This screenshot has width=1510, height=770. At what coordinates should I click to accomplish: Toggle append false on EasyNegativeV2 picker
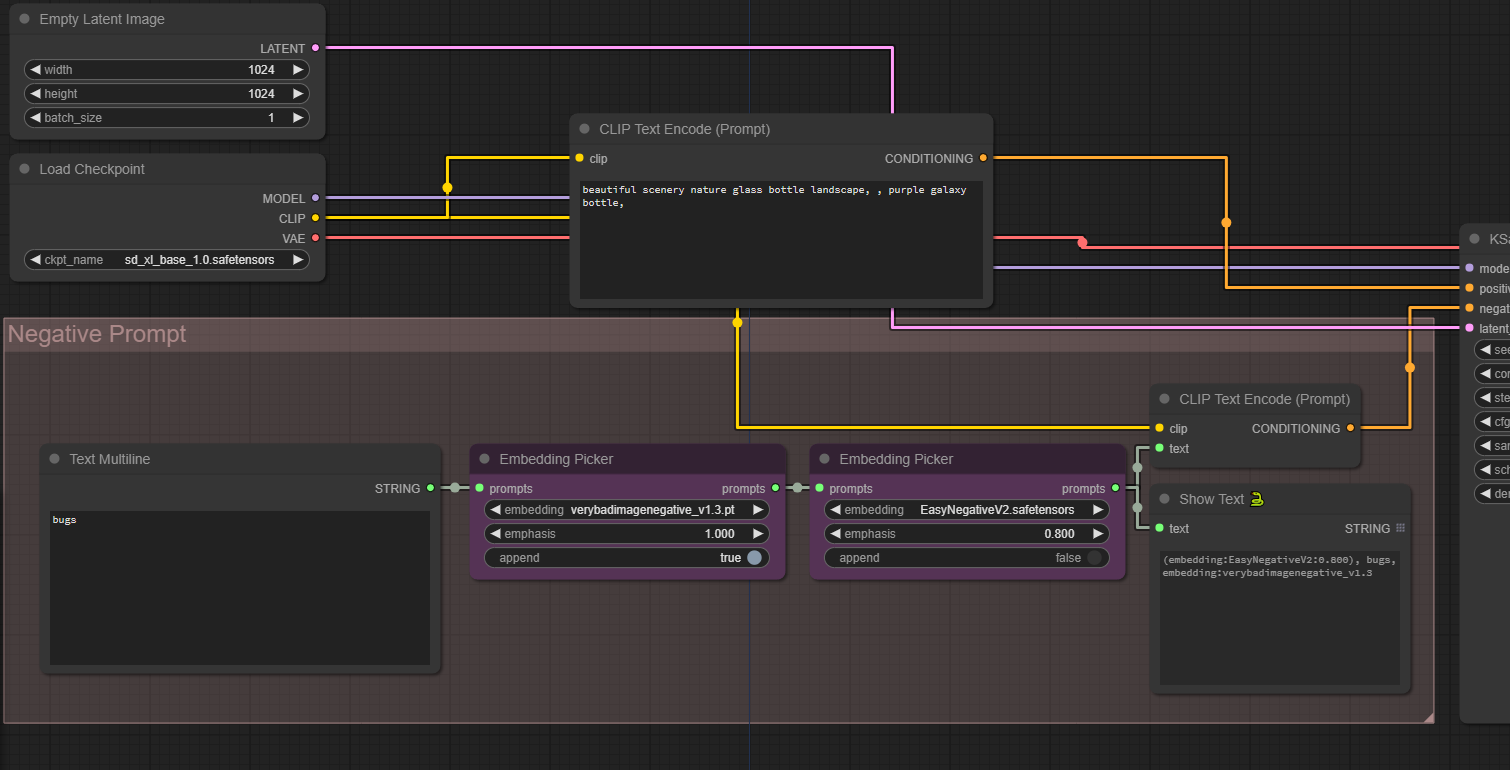click(x=967, y=558)
